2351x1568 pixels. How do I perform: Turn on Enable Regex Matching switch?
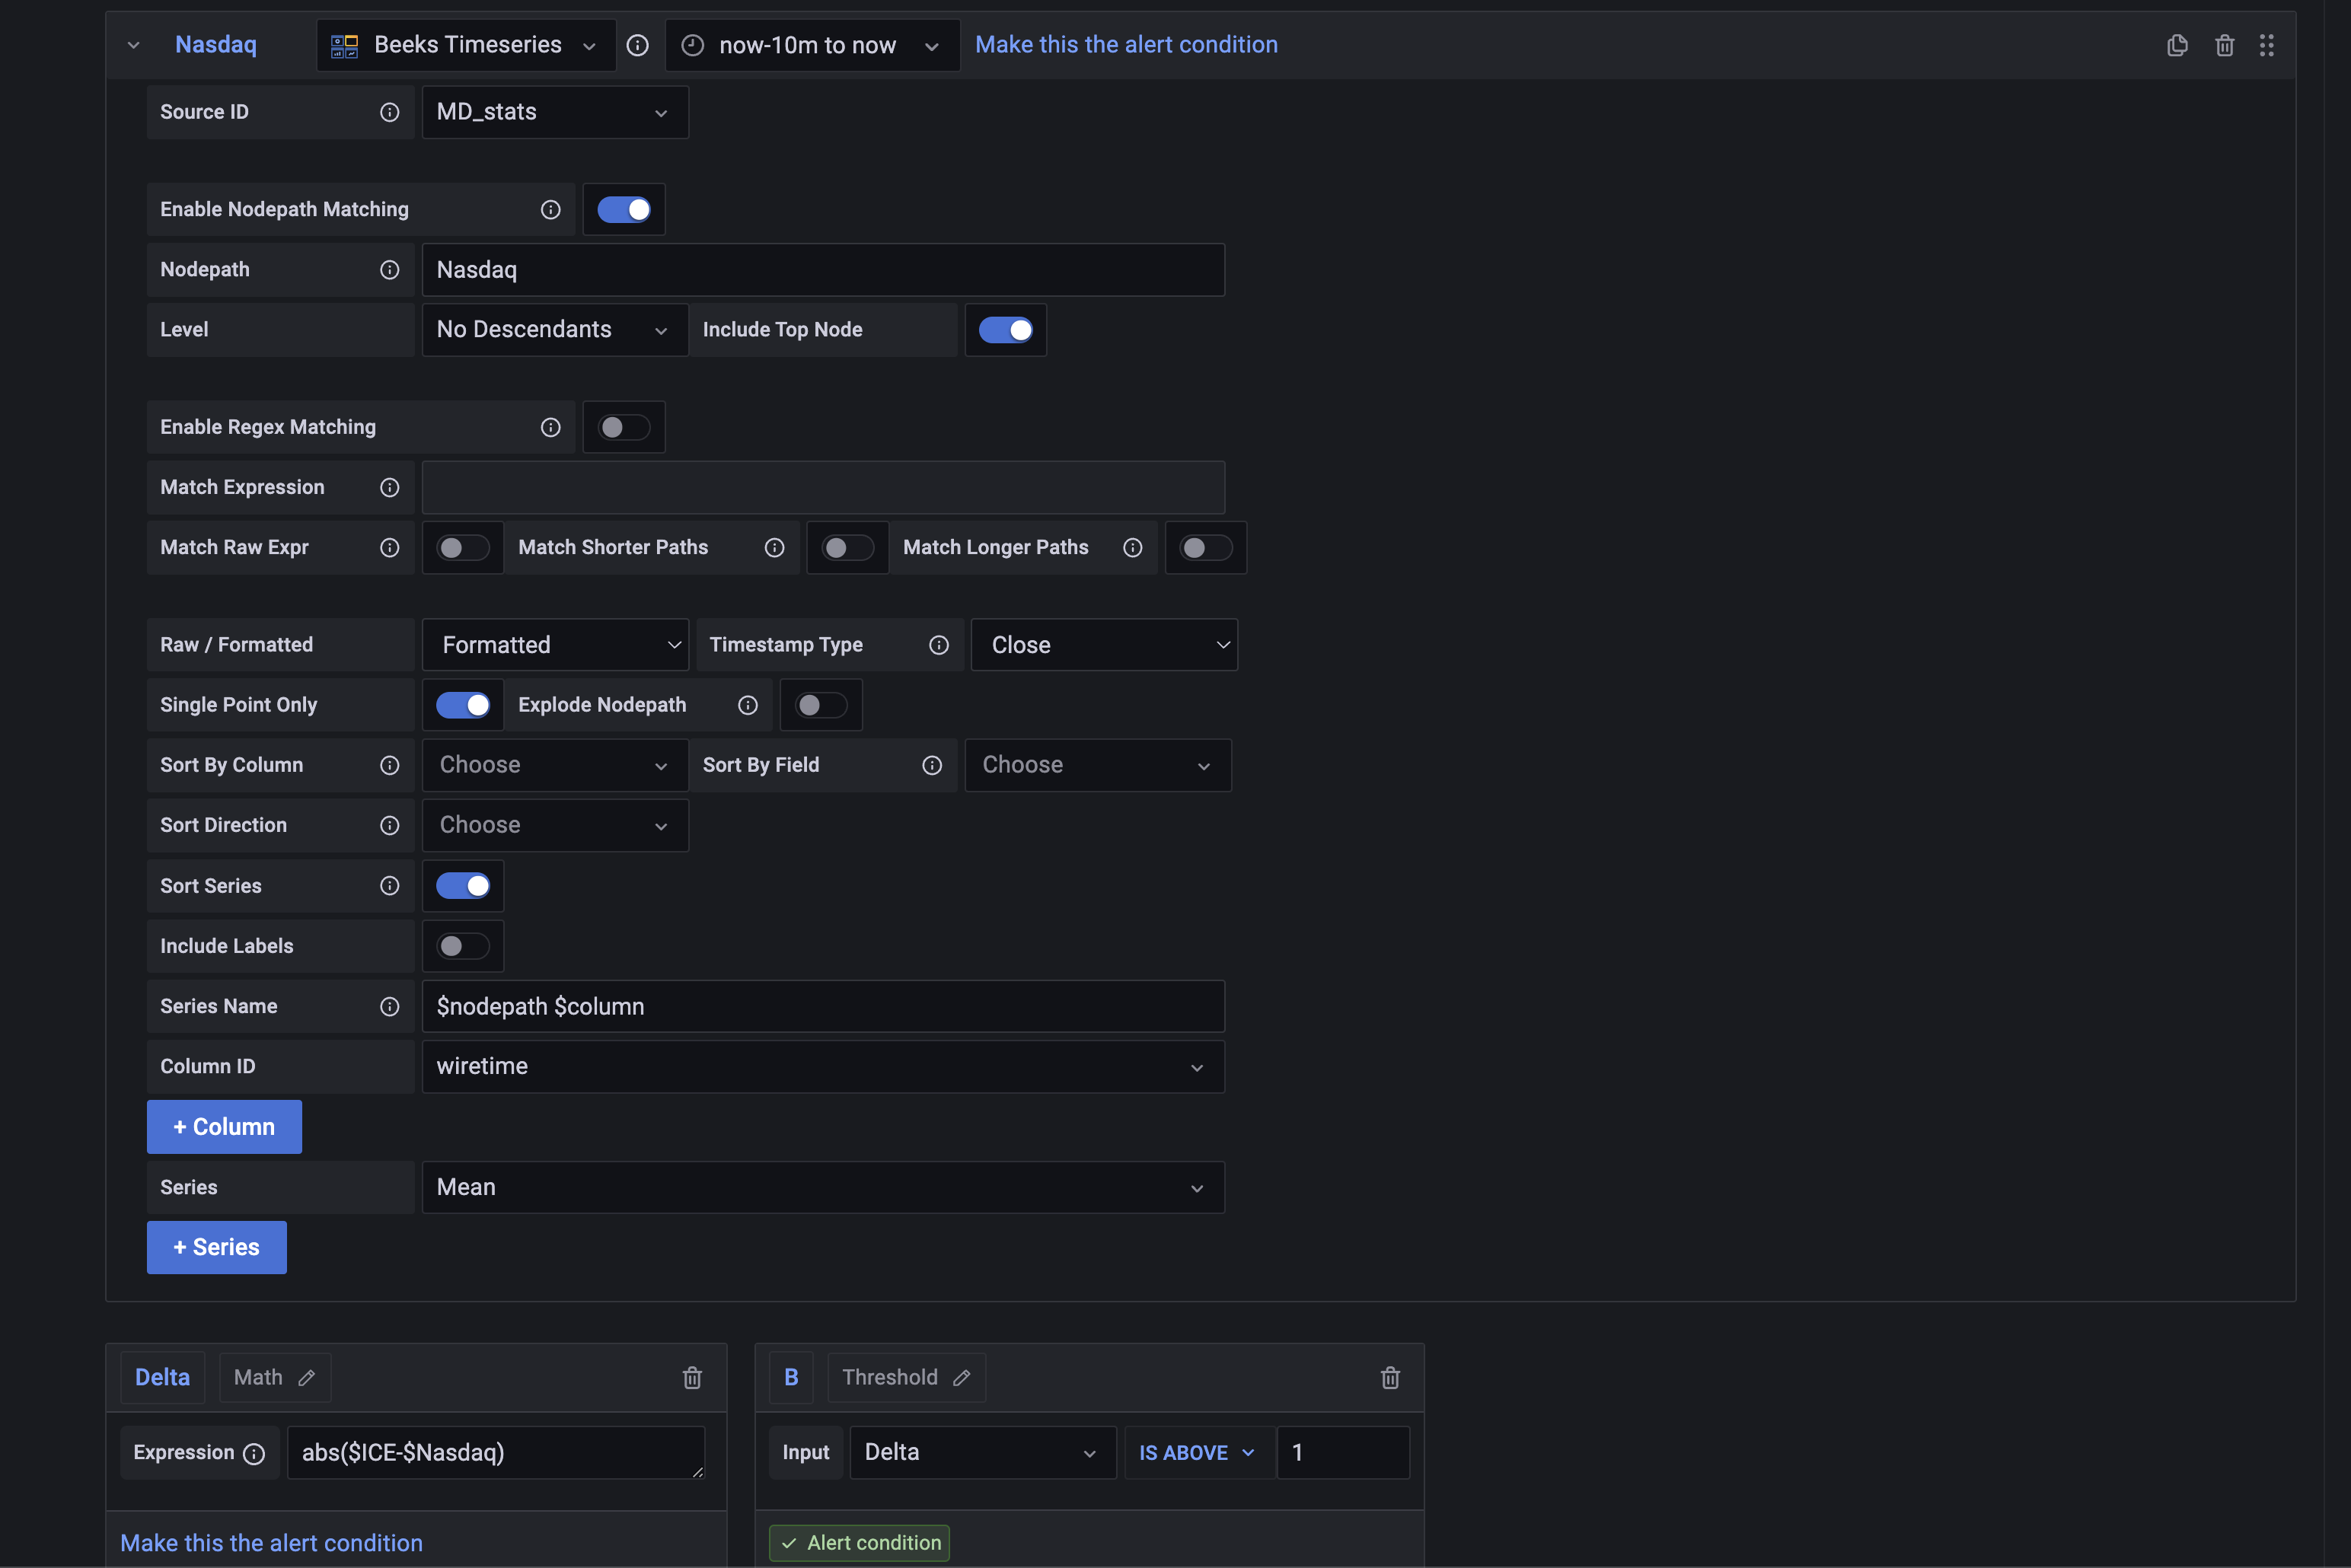pyautogui.click(x=624, y=427)
